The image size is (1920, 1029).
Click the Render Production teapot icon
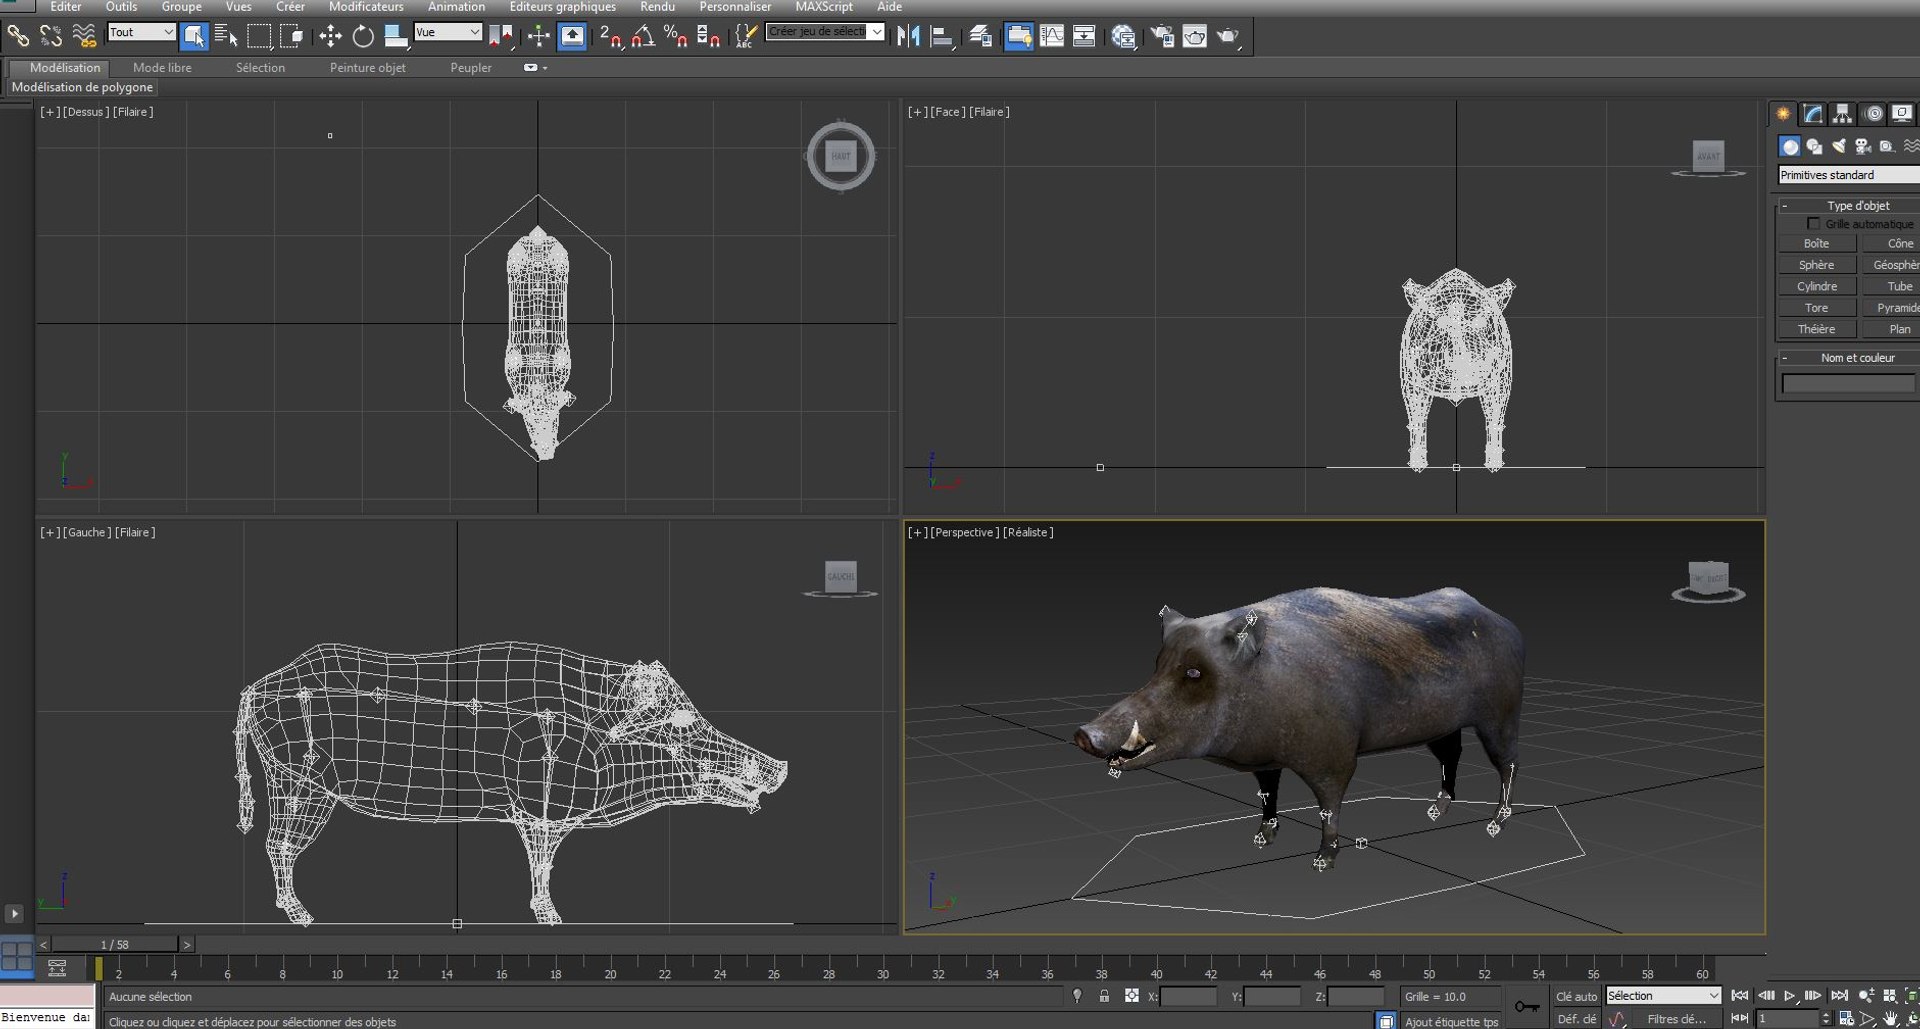point(1228,36)
